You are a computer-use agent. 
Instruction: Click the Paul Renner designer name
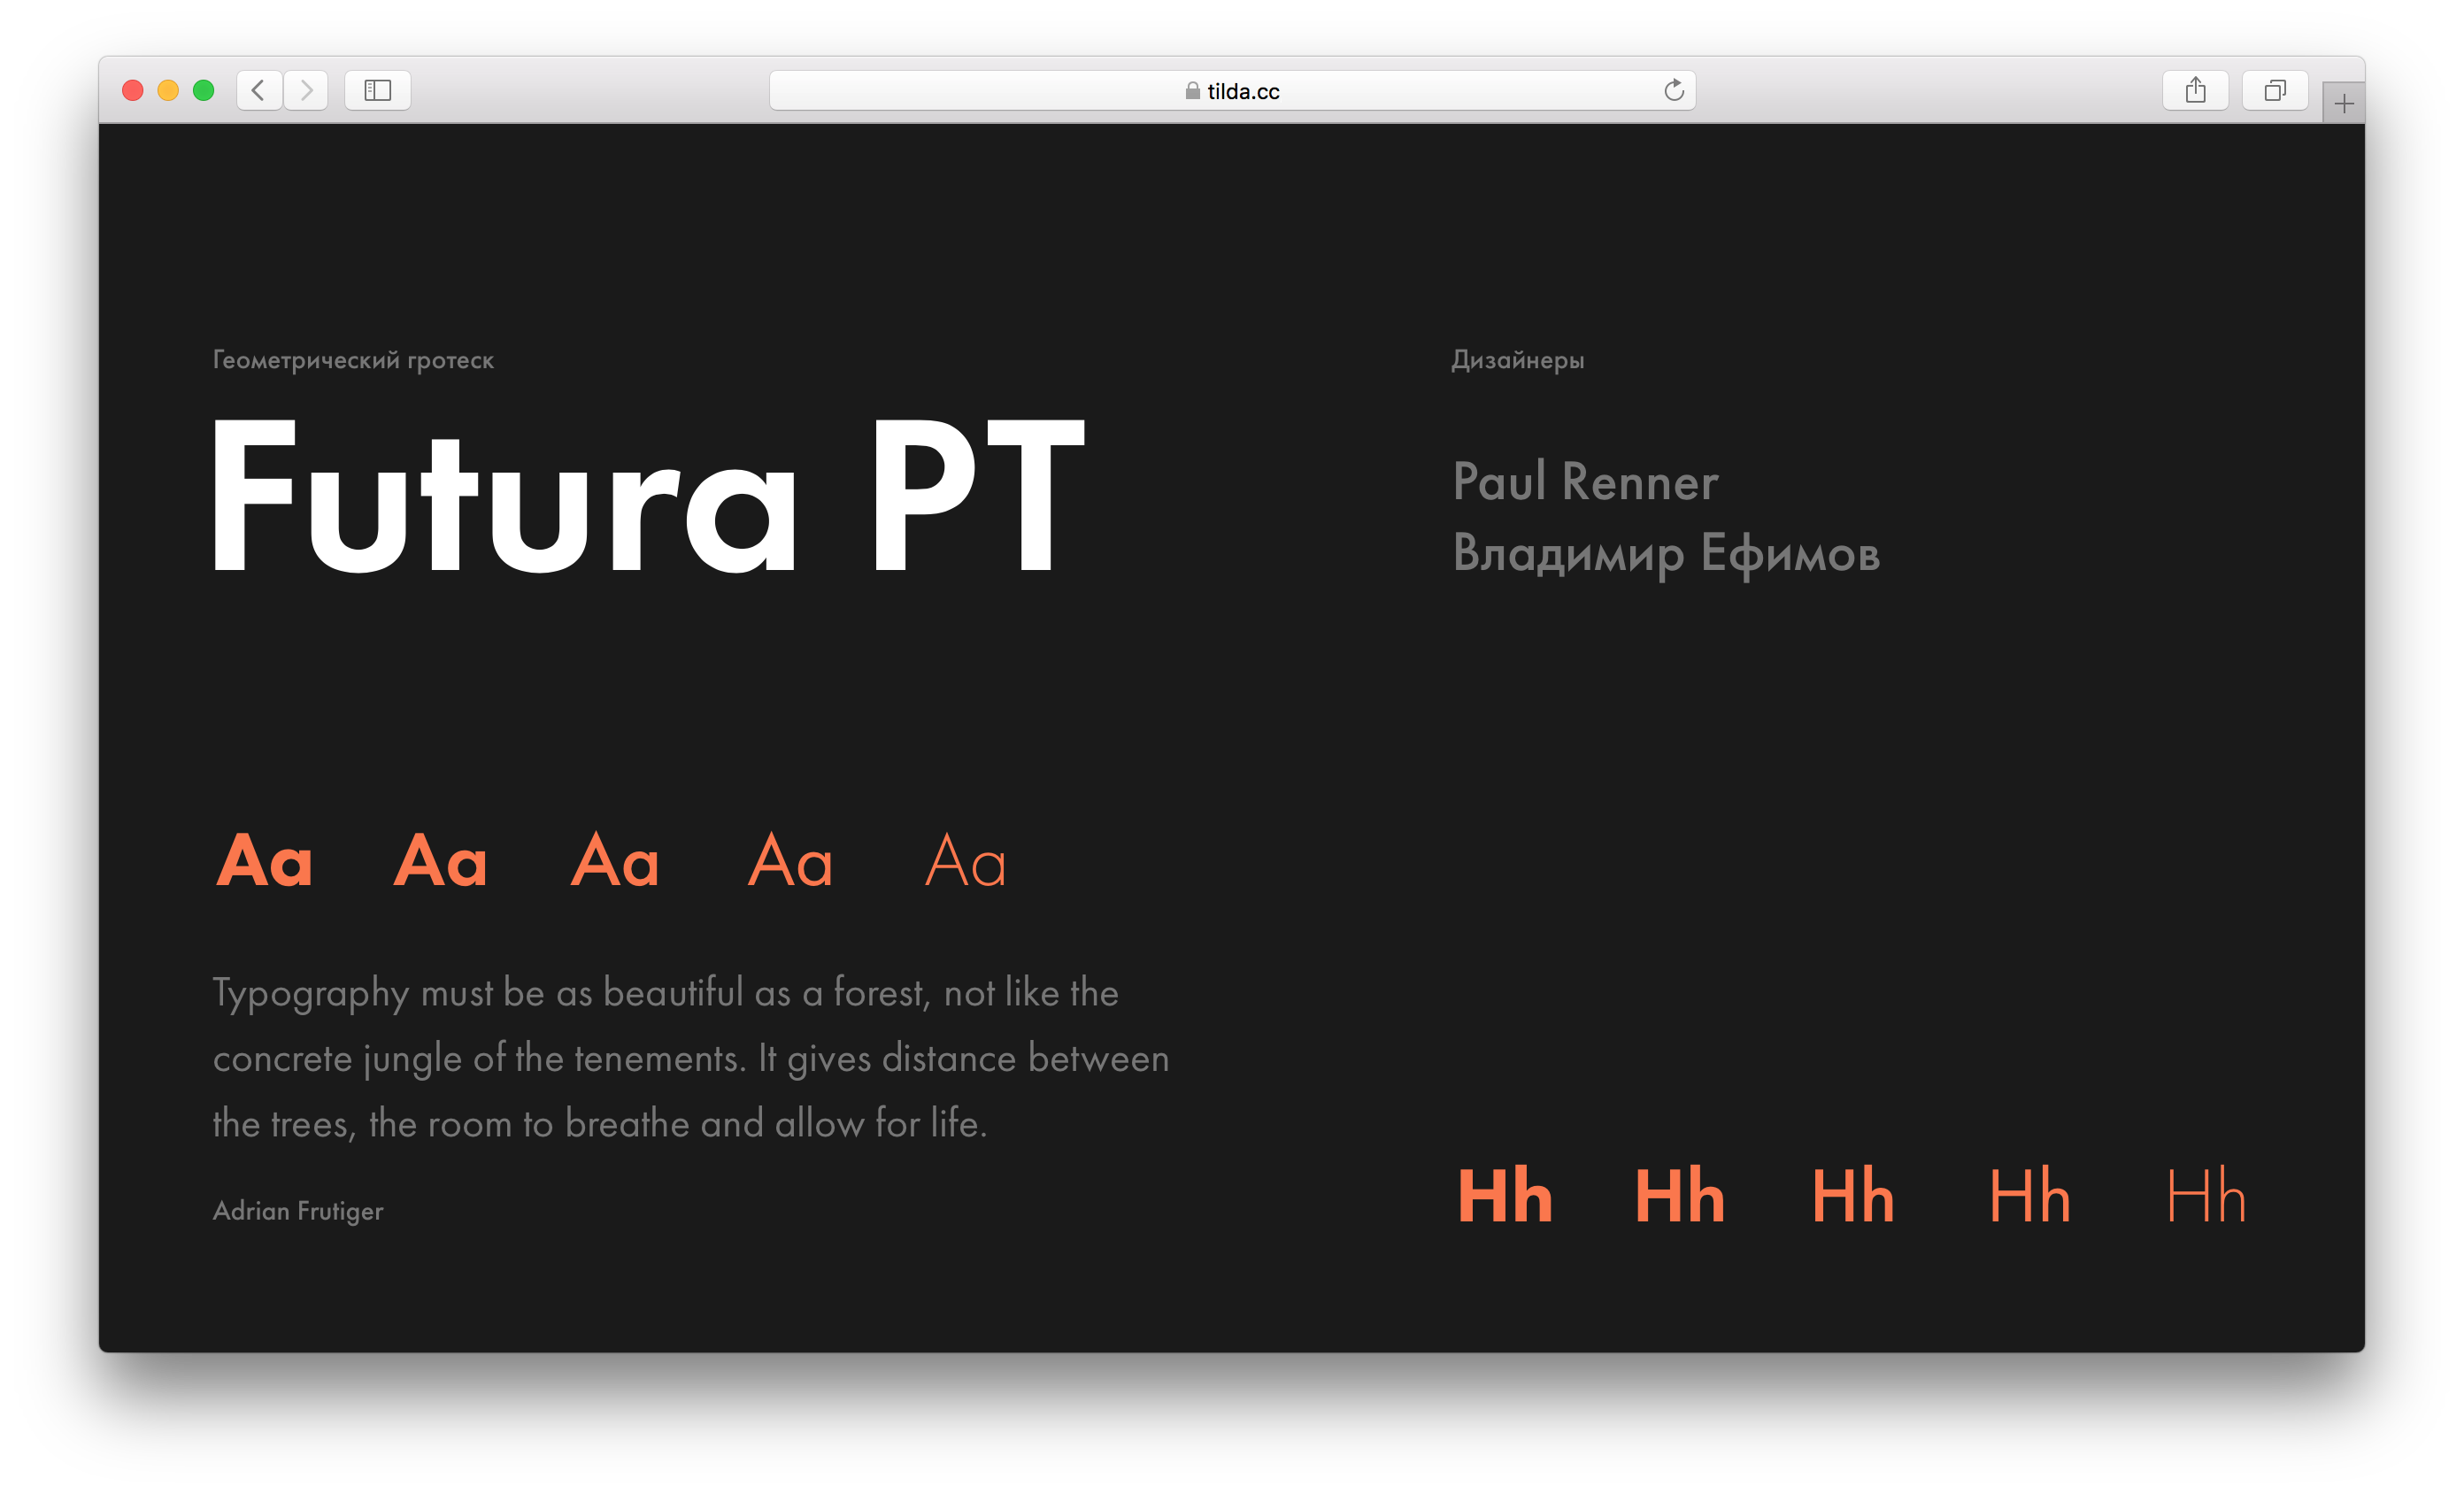(1585, 482)
